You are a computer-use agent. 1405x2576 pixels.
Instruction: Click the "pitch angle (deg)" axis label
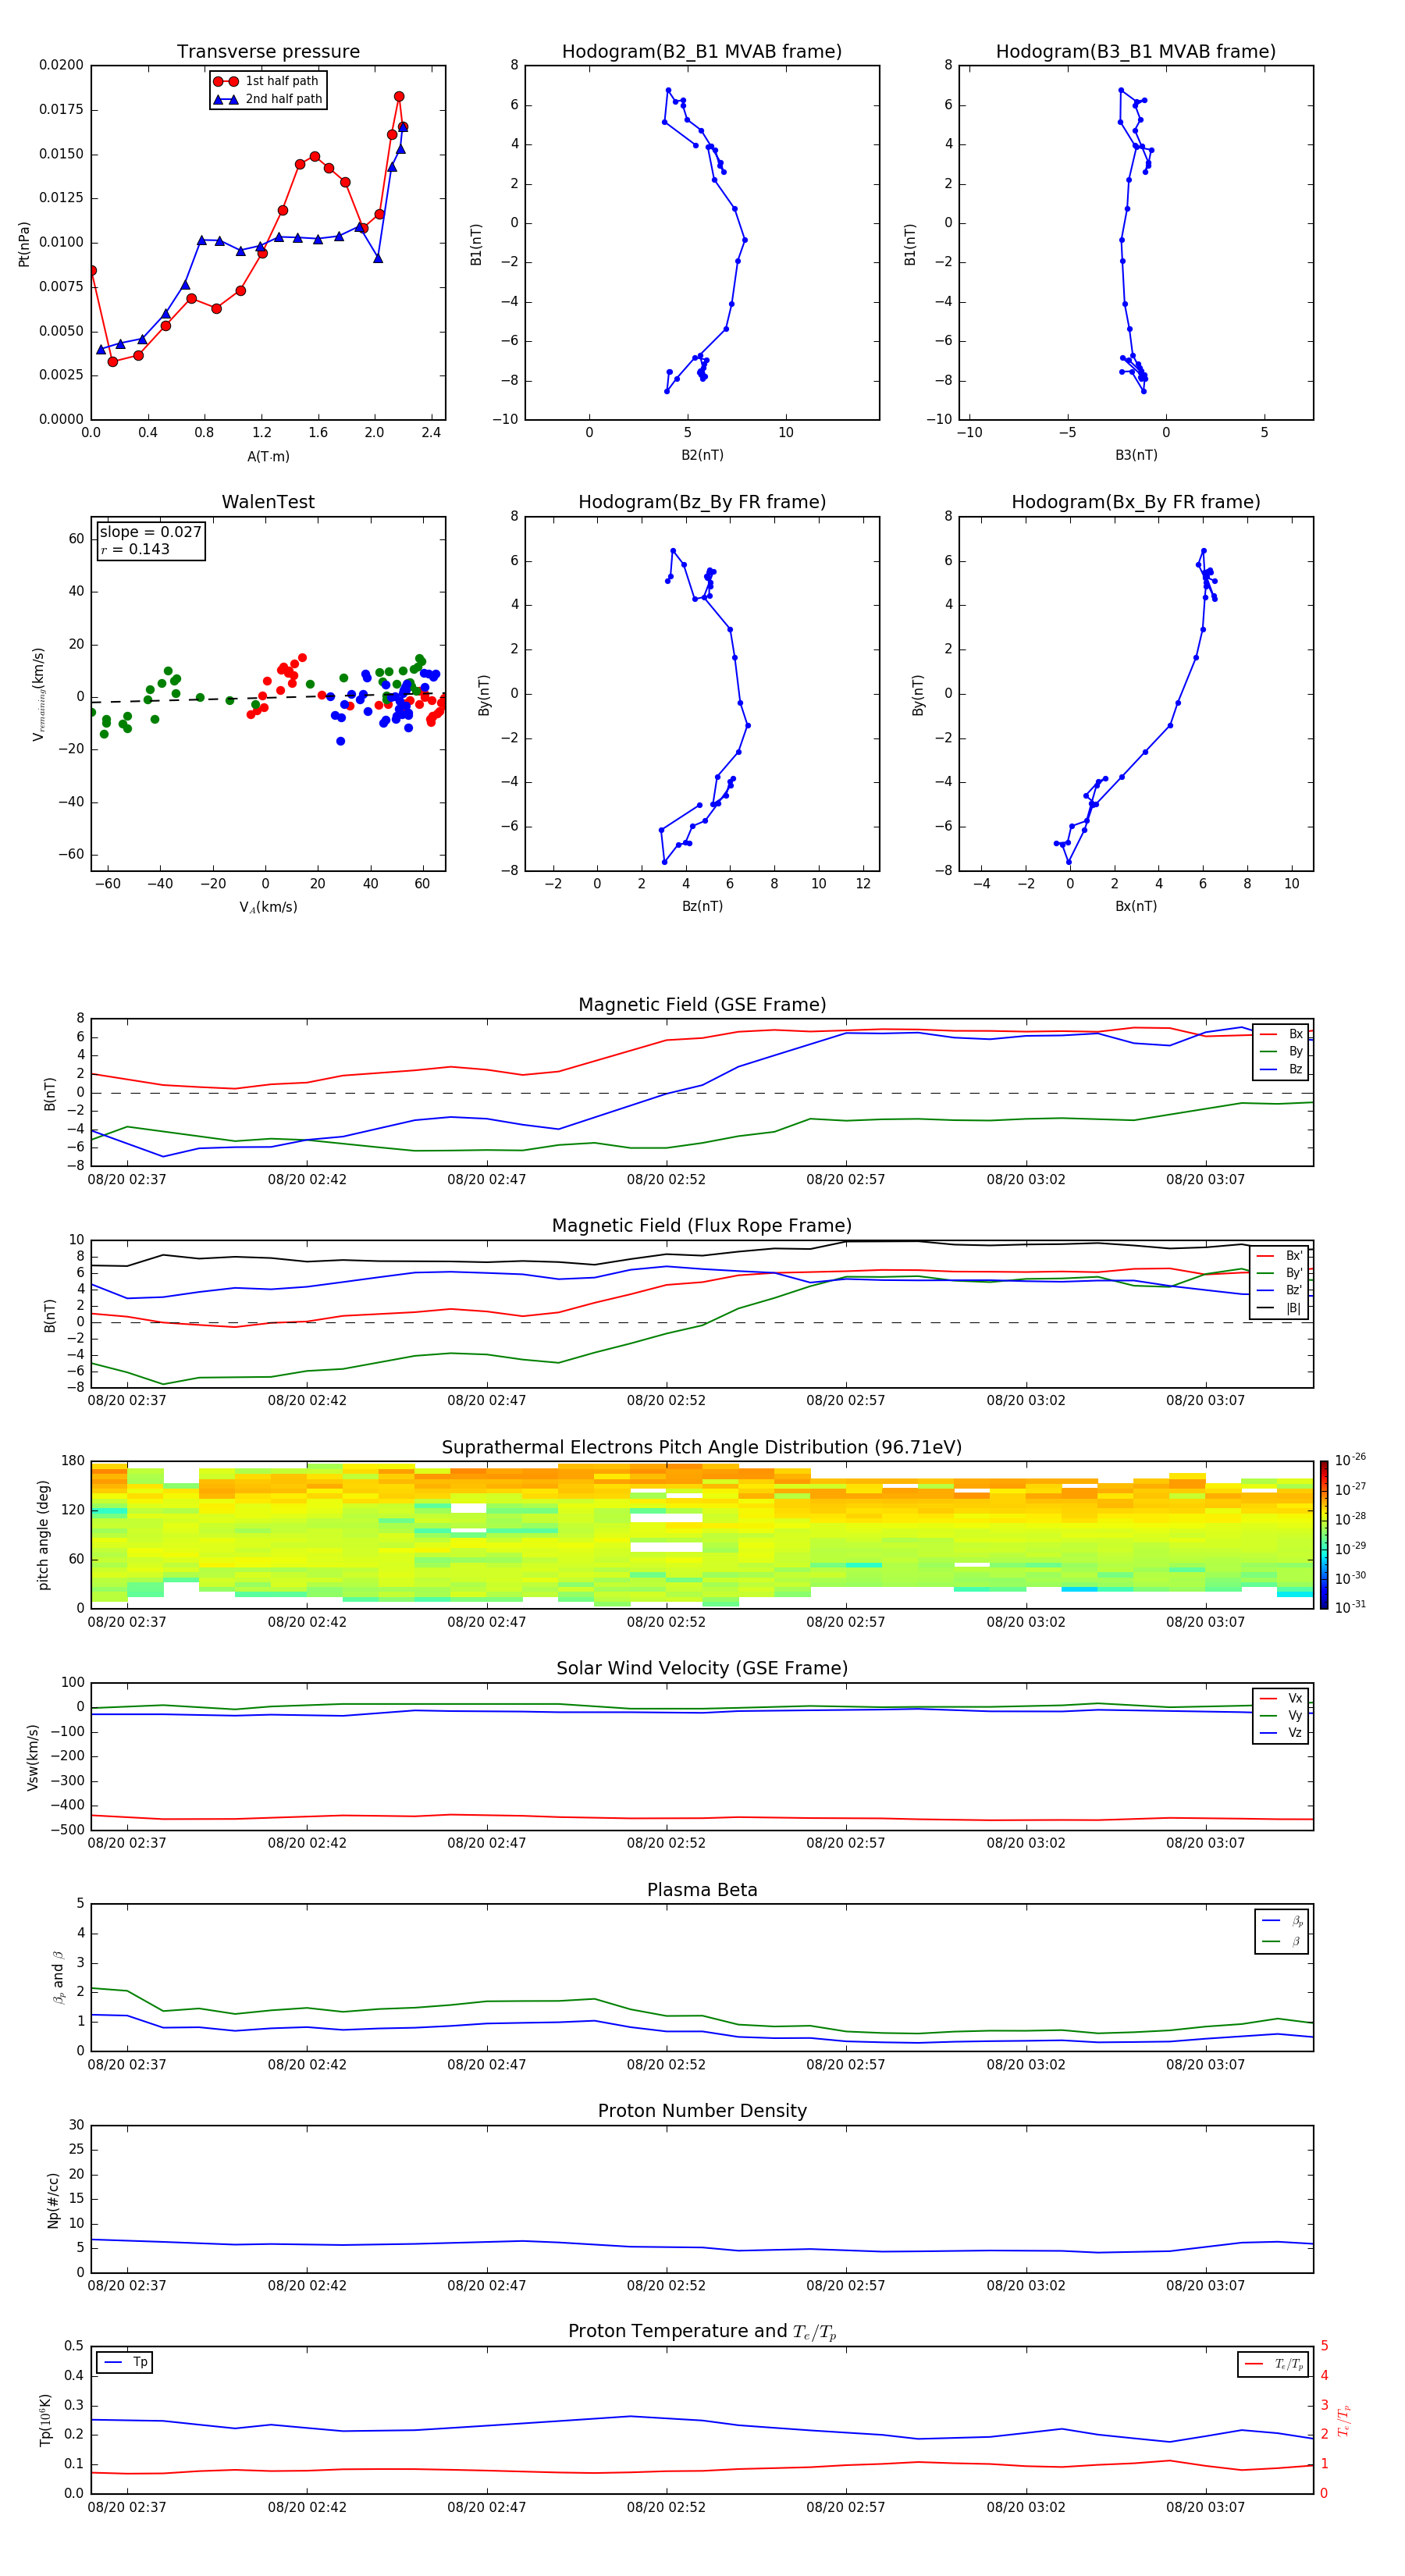(43, 1535)
